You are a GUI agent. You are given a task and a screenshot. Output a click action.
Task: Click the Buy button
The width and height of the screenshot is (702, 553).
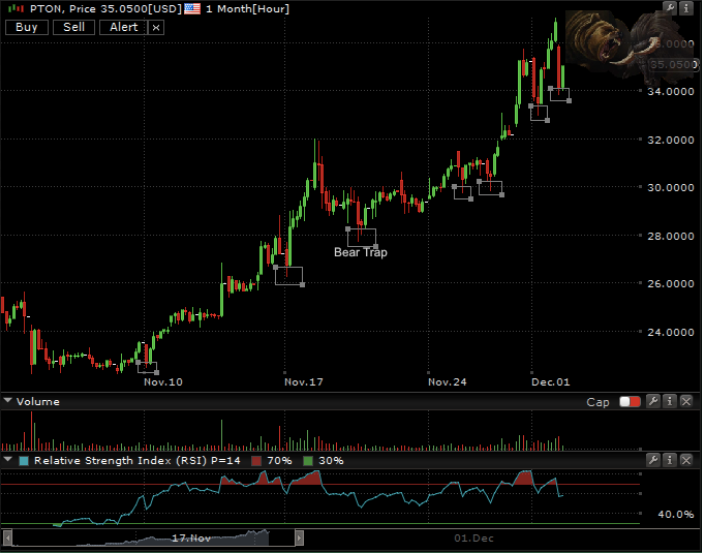26,27
